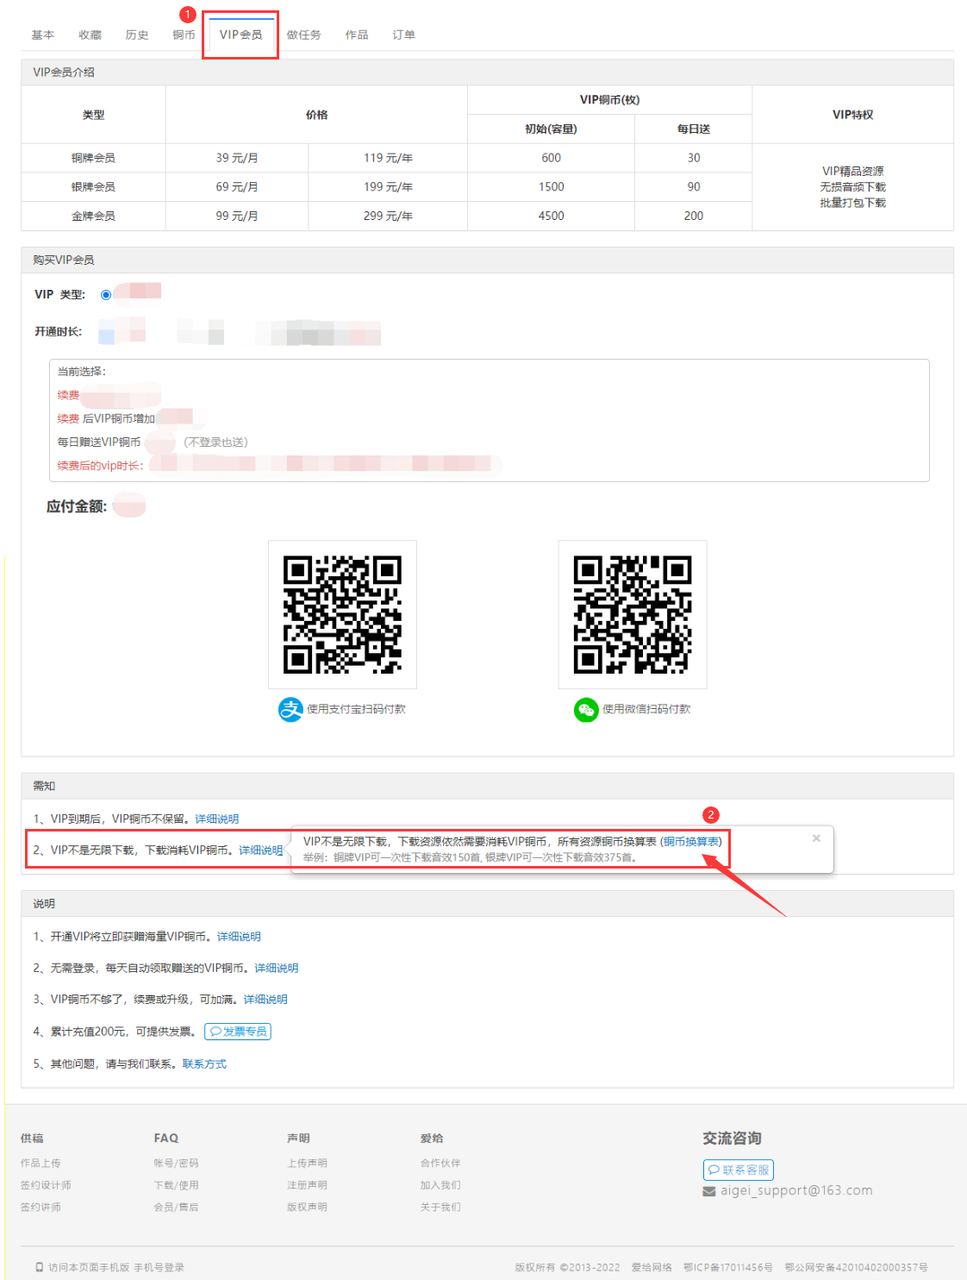Click the 银牌会员 table cell
The image size is (967, 1280).
(x=93, y=187)
